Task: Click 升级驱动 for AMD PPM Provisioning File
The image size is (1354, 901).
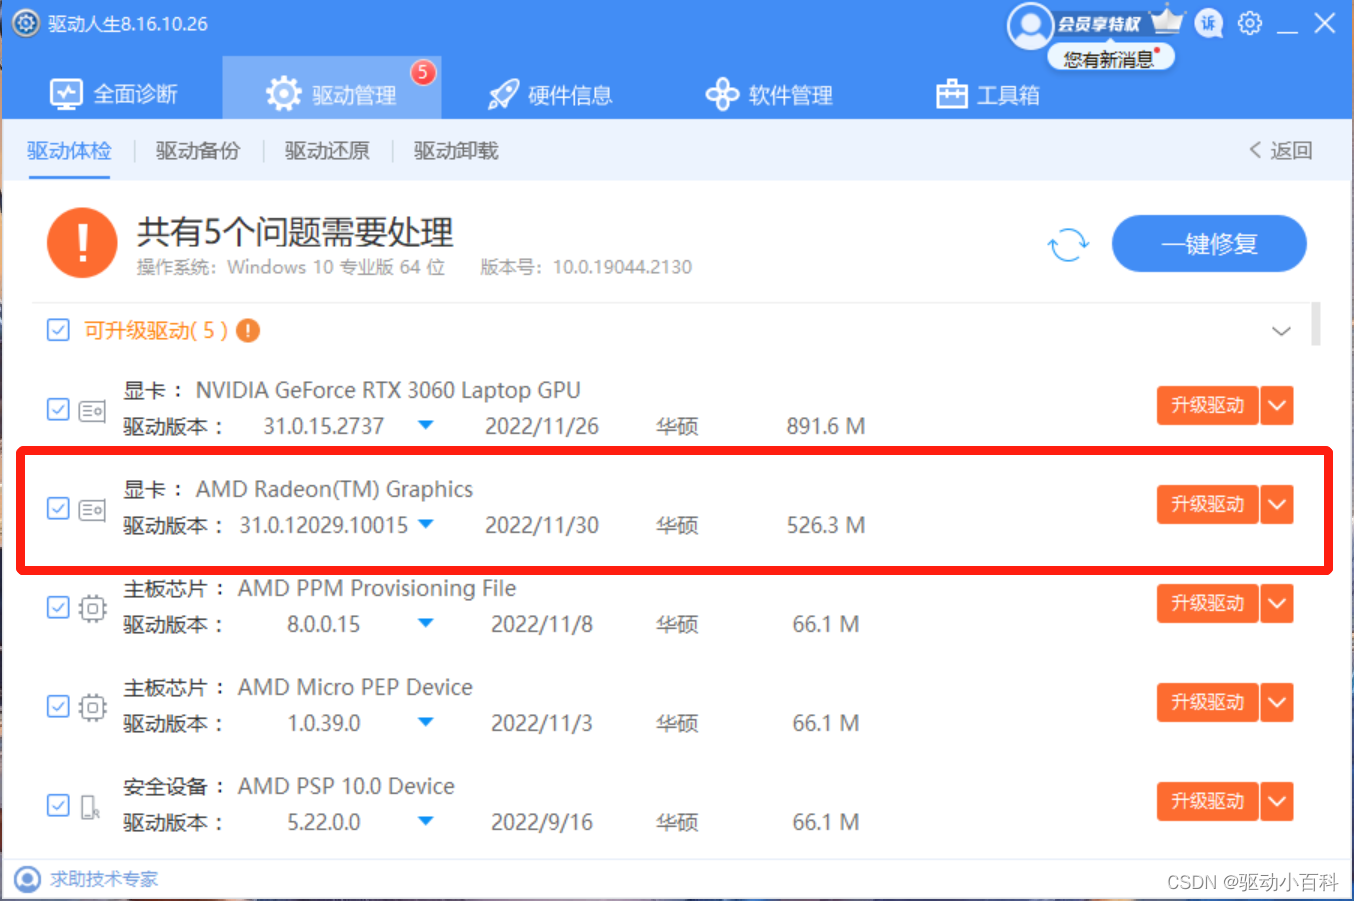Action: click(1207, 603)
